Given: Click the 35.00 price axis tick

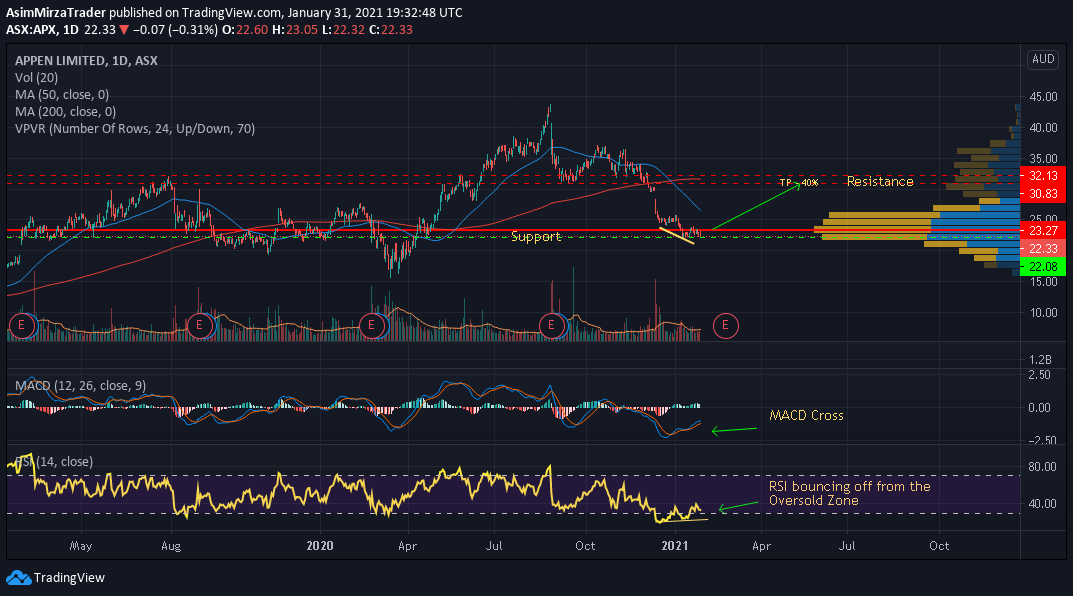Looking at the screenshot, I should 1044,158.
